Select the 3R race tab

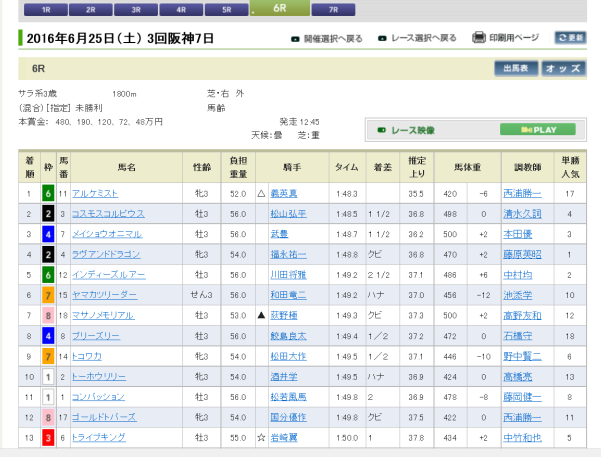pos(136,8)
